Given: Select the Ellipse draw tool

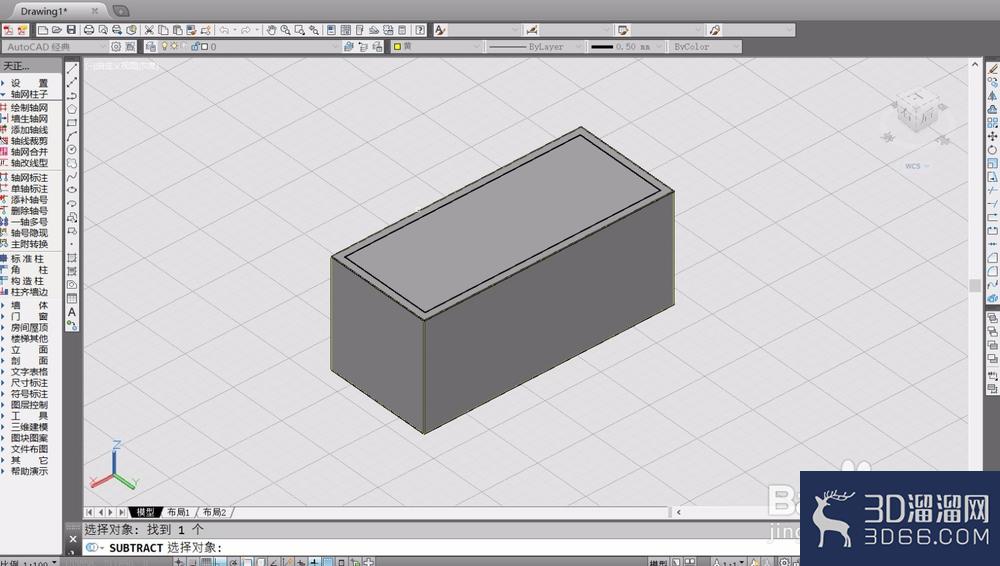Looking at the screenshot, I should pos(72,190).
